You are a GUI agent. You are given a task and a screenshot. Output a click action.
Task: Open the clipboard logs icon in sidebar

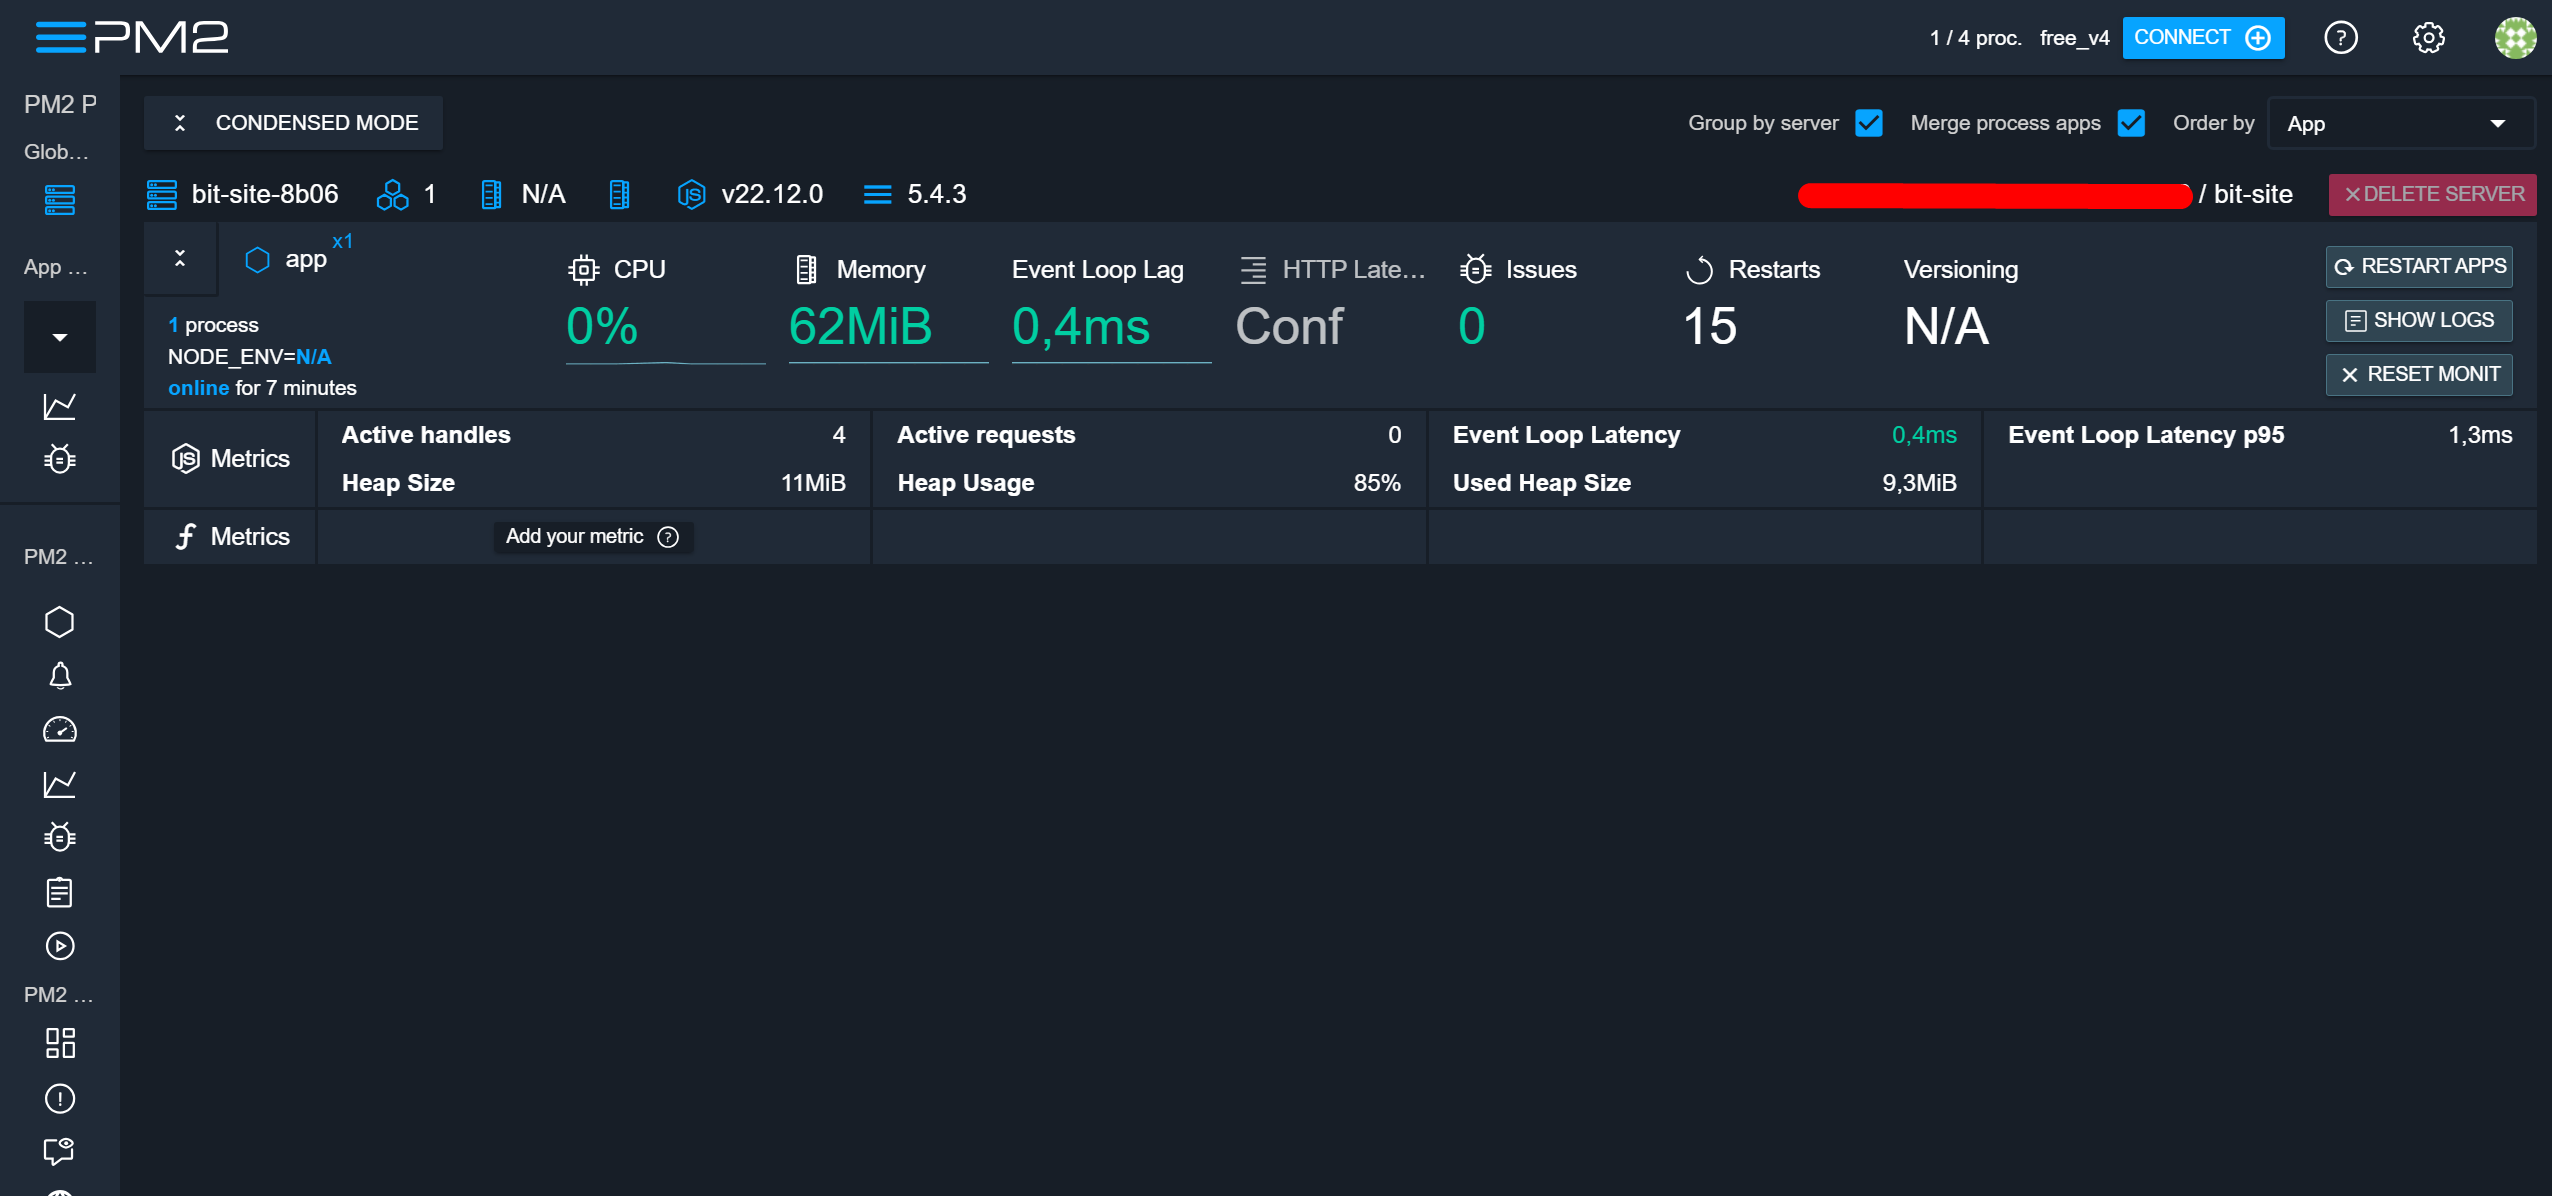pyautogui.click(x=60, y=892)
